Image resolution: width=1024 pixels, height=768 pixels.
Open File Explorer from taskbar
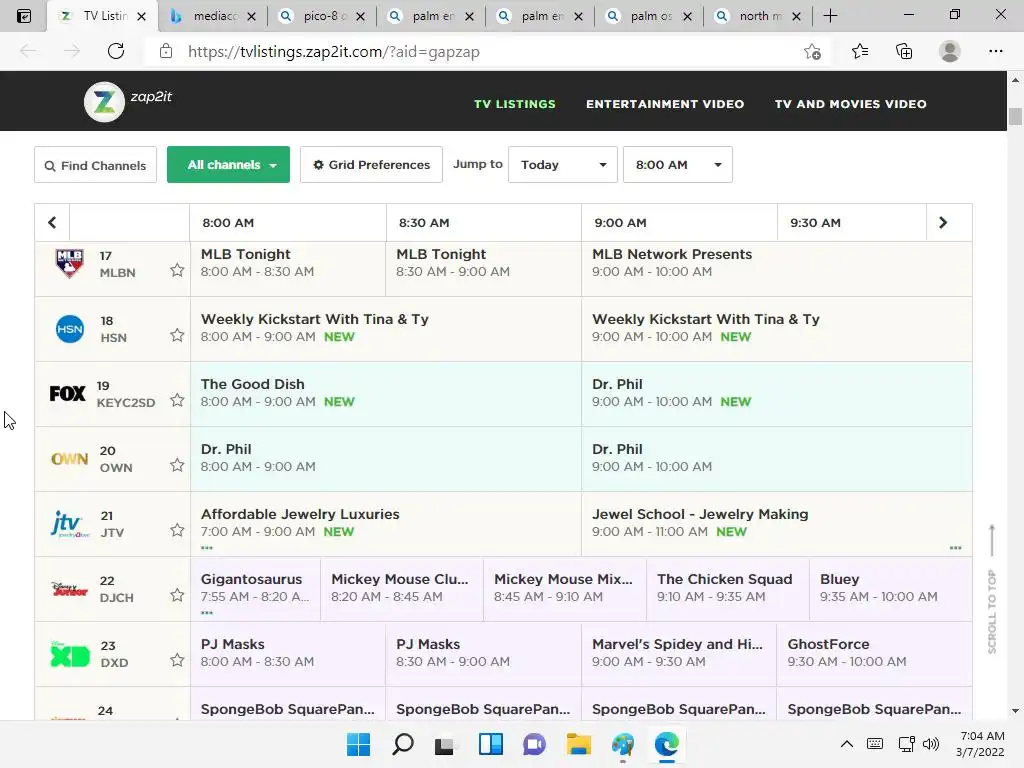pyautogui.click(x=579, y=744)
